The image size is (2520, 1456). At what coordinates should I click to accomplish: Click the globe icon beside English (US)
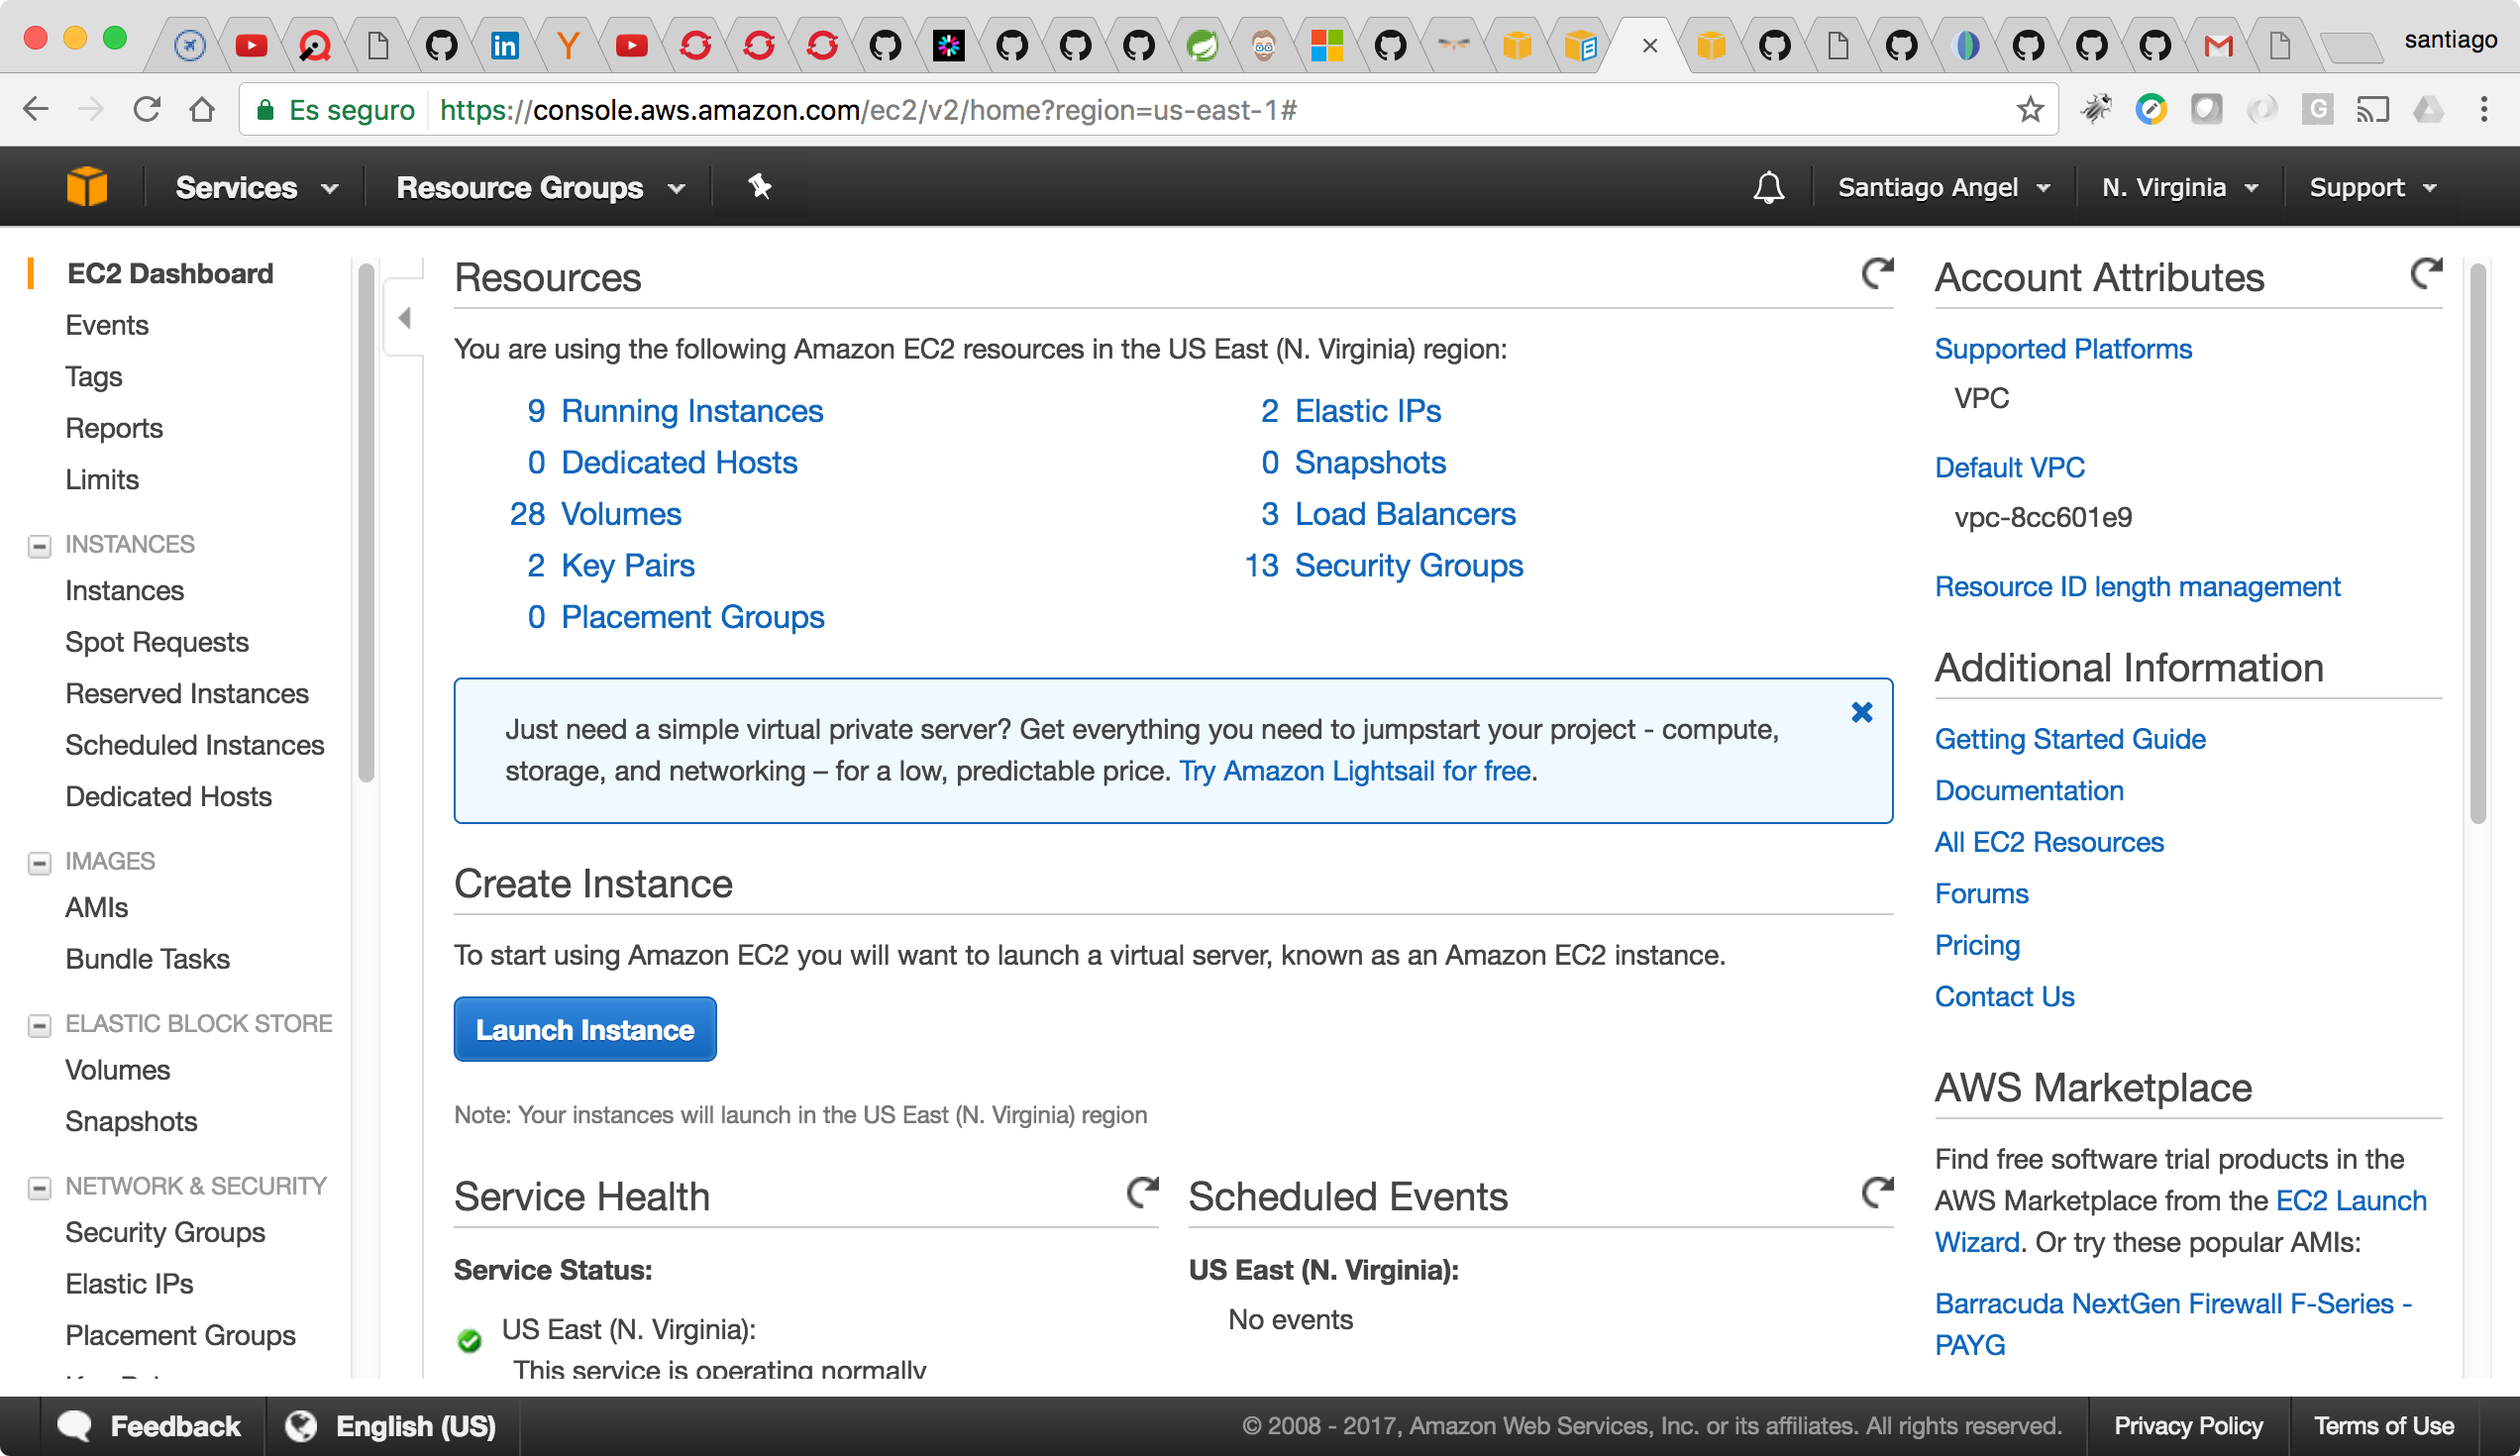coord(301,1425)
